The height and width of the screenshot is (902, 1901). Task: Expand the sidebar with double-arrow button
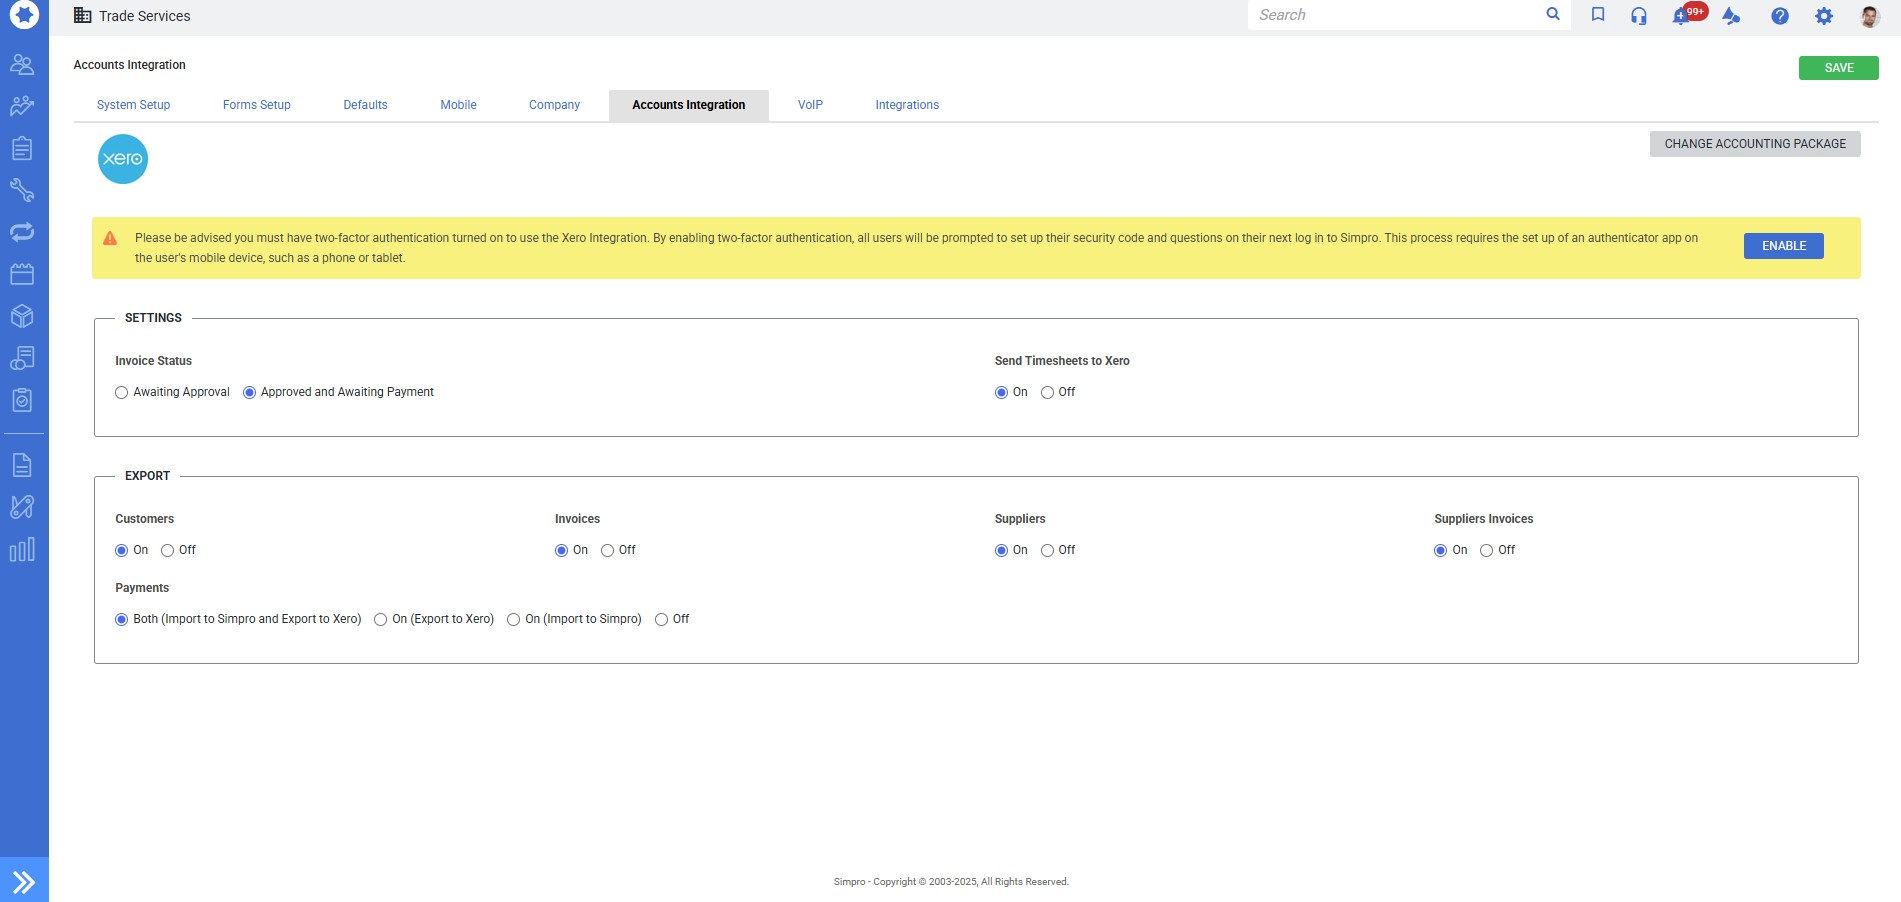click(x=24, y=881)
